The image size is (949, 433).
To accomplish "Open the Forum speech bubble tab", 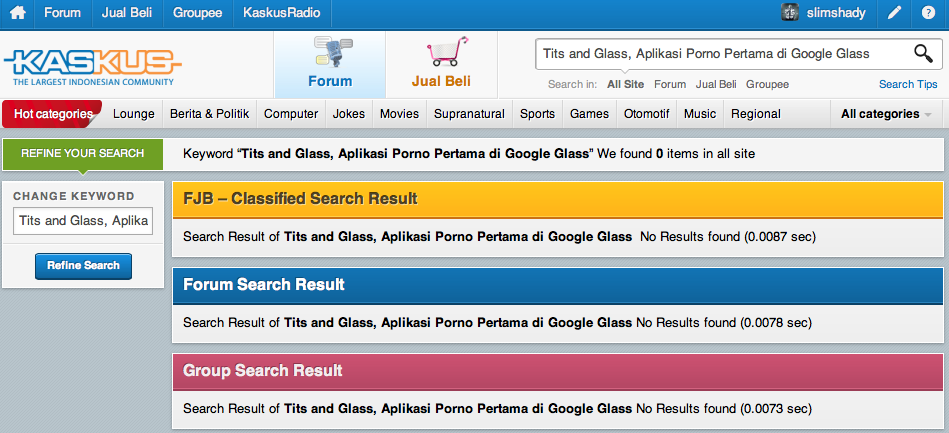I will click(329, 64).
